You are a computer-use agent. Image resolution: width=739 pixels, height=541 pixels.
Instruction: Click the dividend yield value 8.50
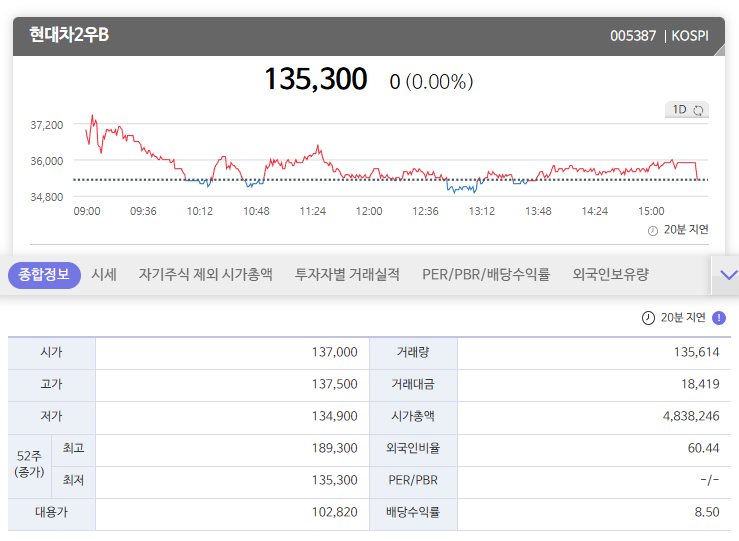click(707, 513)
